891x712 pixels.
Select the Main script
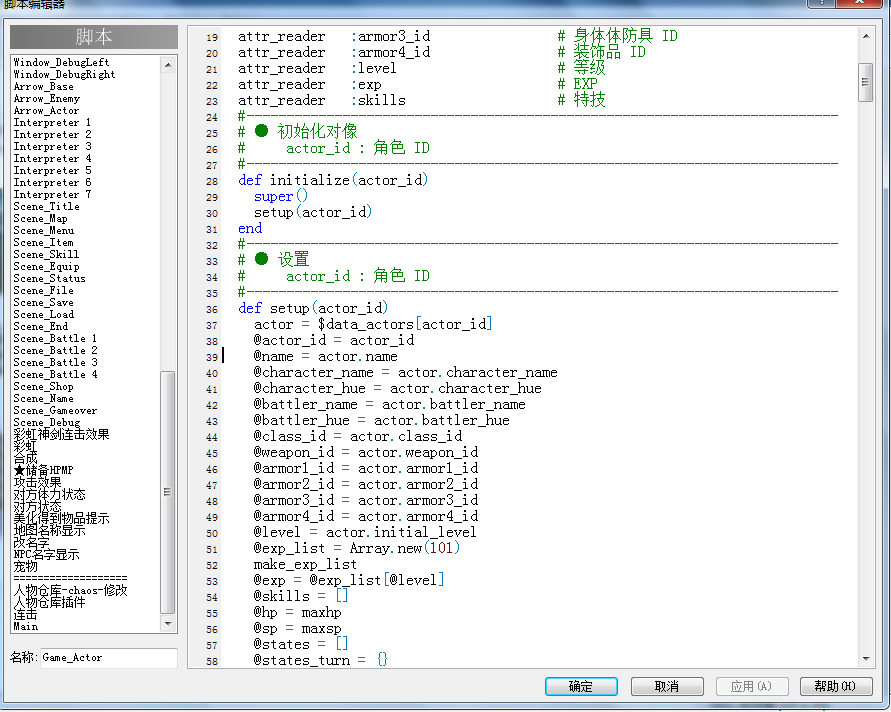26,626
